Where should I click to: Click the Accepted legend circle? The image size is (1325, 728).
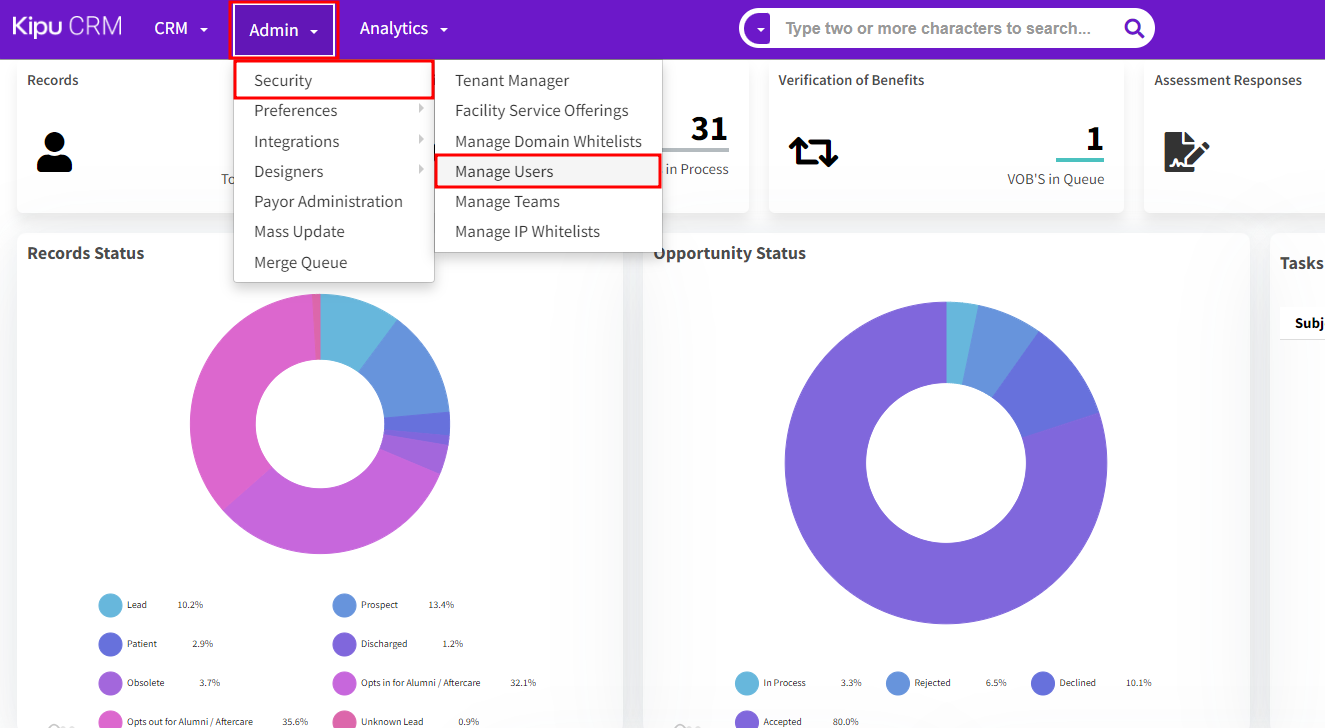(746, 721)
